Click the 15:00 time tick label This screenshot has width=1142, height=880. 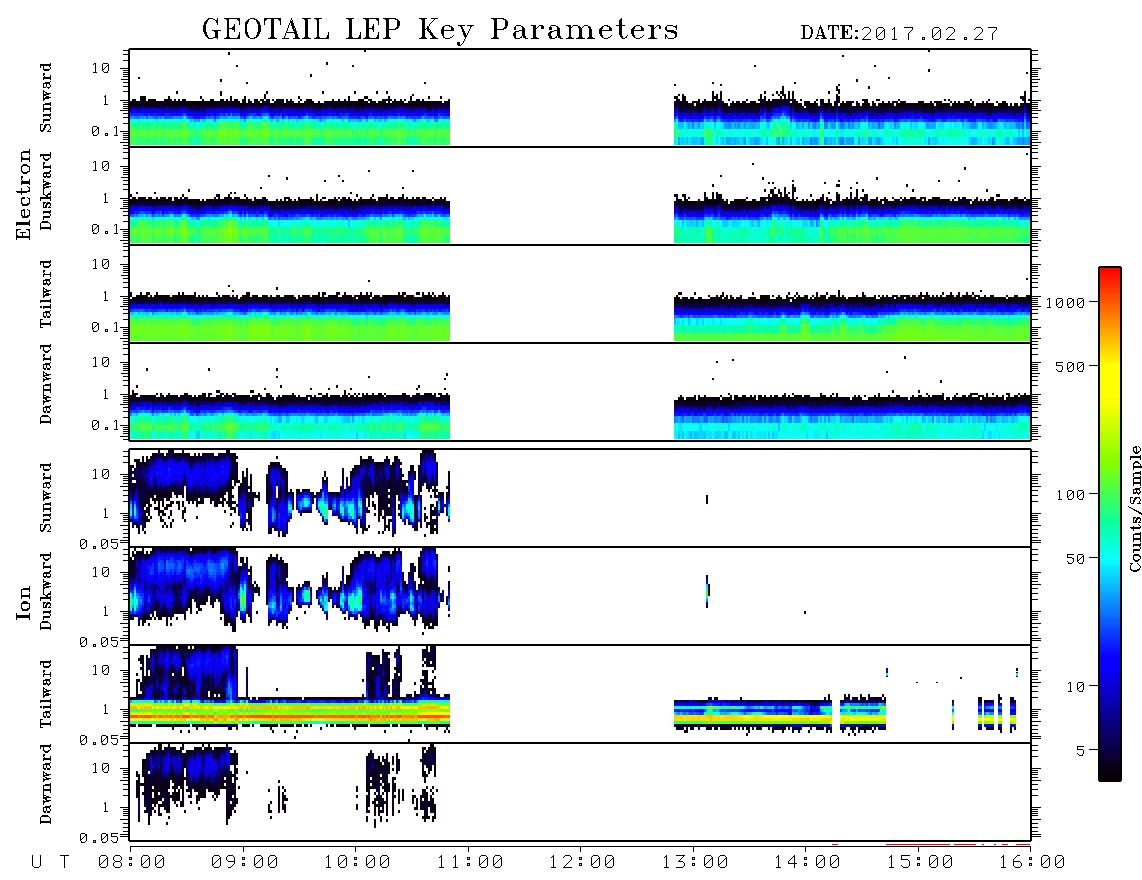(x=920, y=863)
